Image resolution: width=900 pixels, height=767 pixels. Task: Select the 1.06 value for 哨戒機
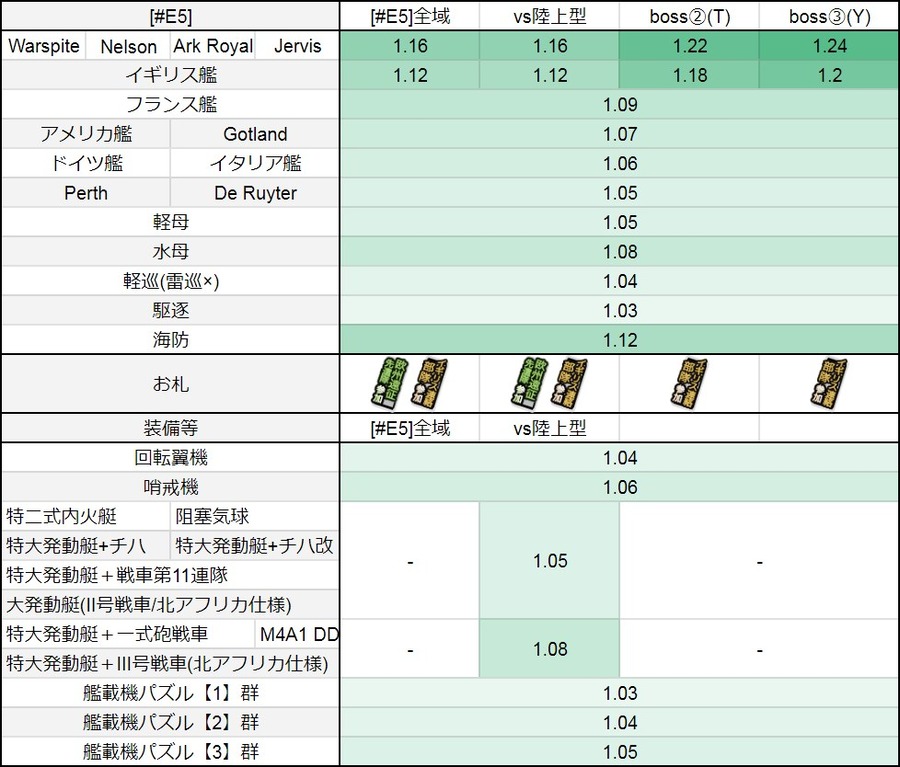pyautogui.click(x=620, y=487)
